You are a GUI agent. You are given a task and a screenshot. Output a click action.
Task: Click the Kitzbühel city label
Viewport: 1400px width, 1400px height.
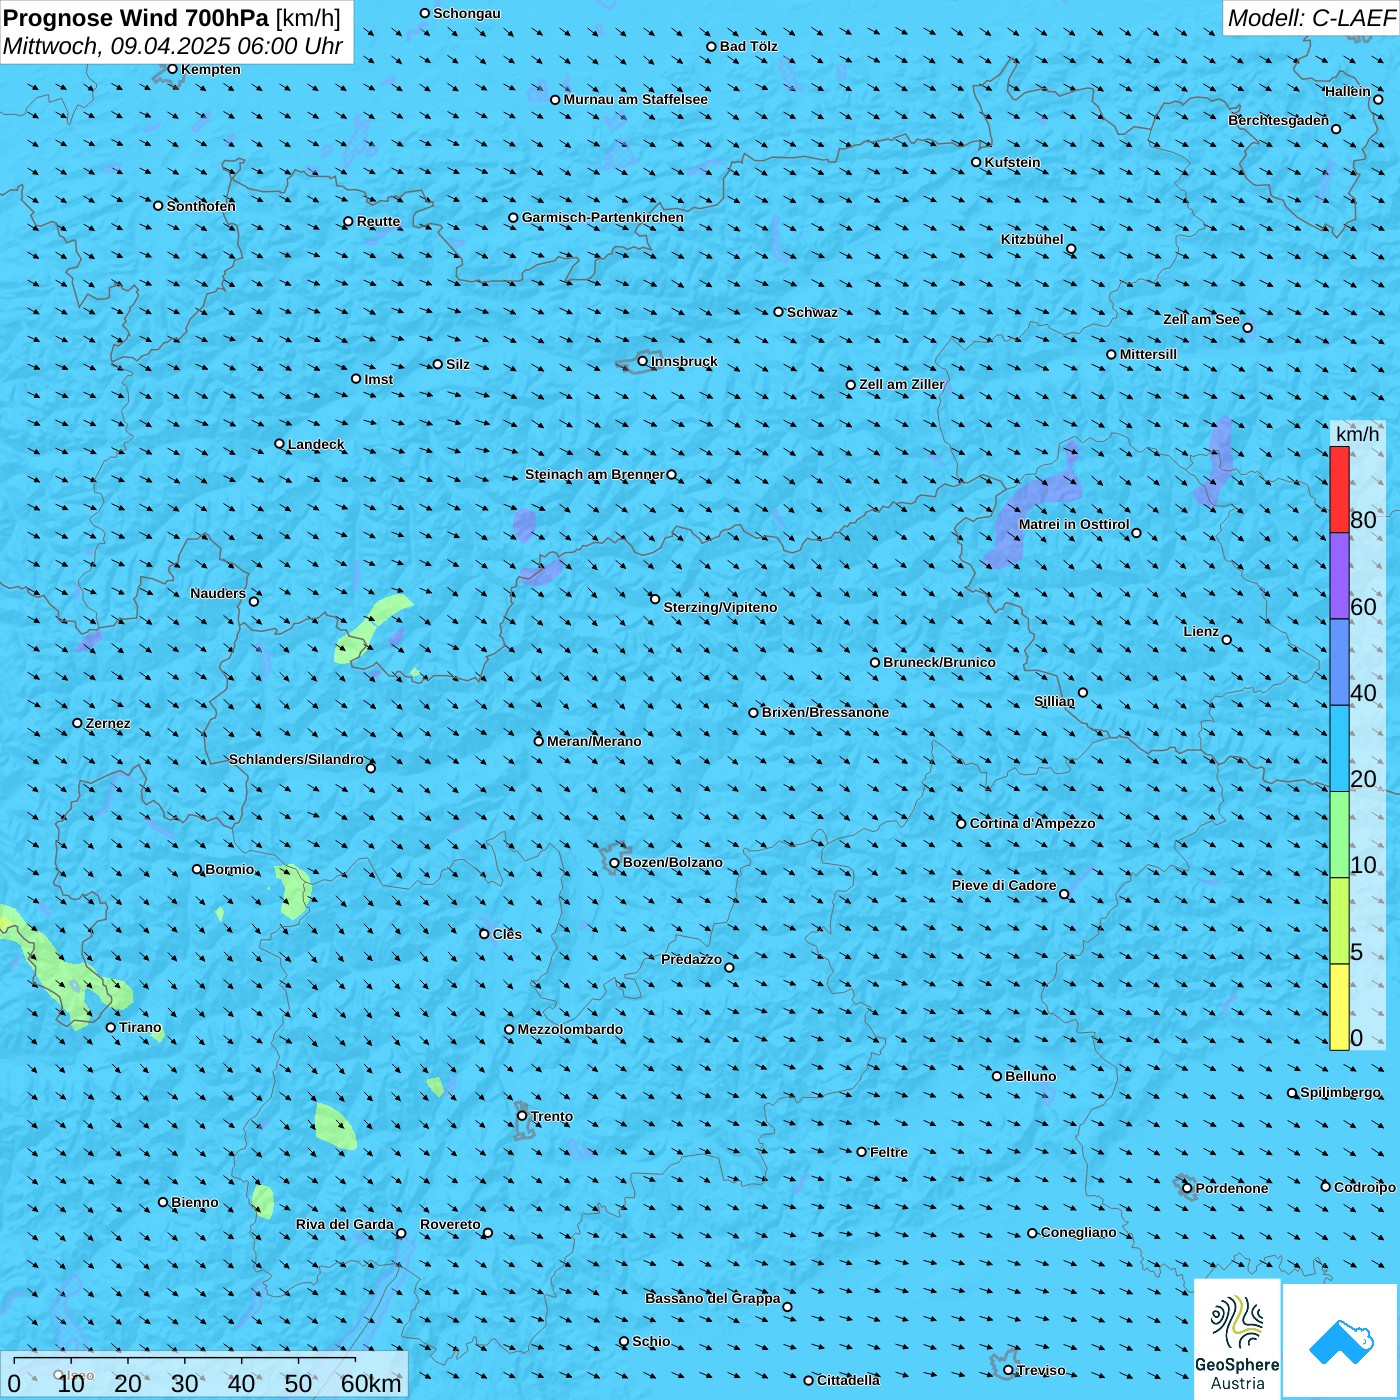click(x=1032, y=239)
